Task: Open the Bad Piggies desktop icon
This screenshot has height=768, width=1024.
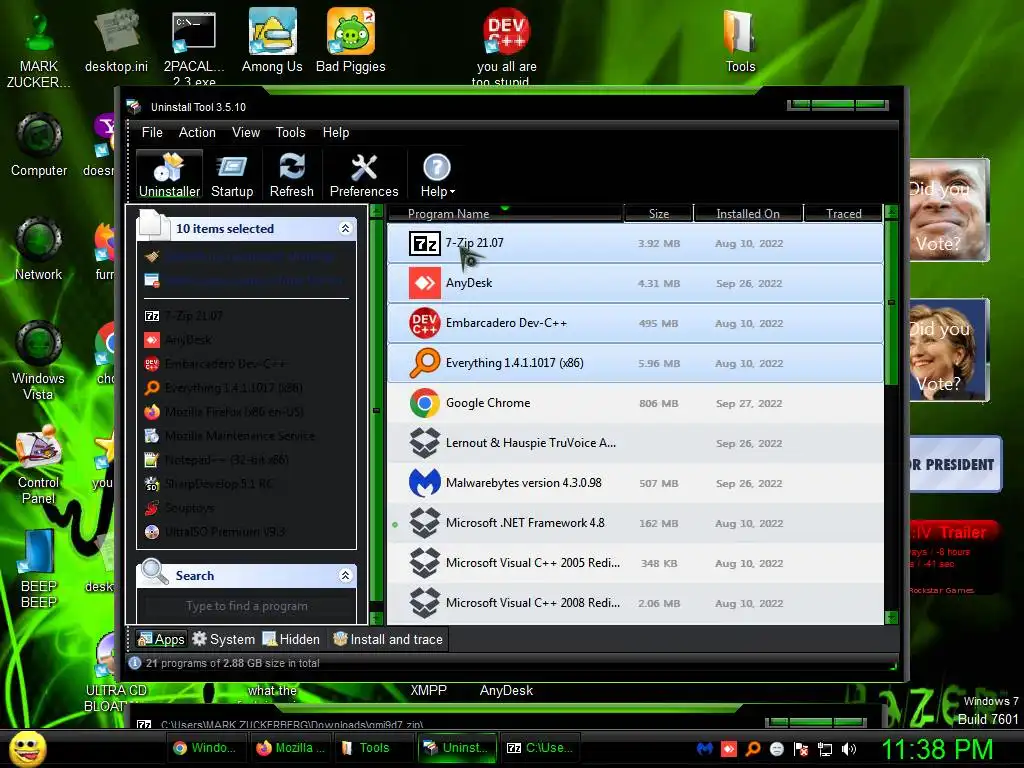Action: pyautogui.click(x=351, y=40)
